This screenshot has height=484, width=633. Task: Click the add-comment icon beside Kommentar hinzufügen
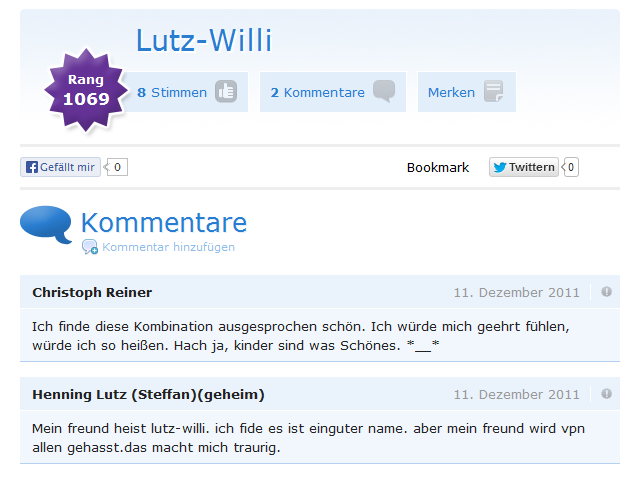coord(90,247)
